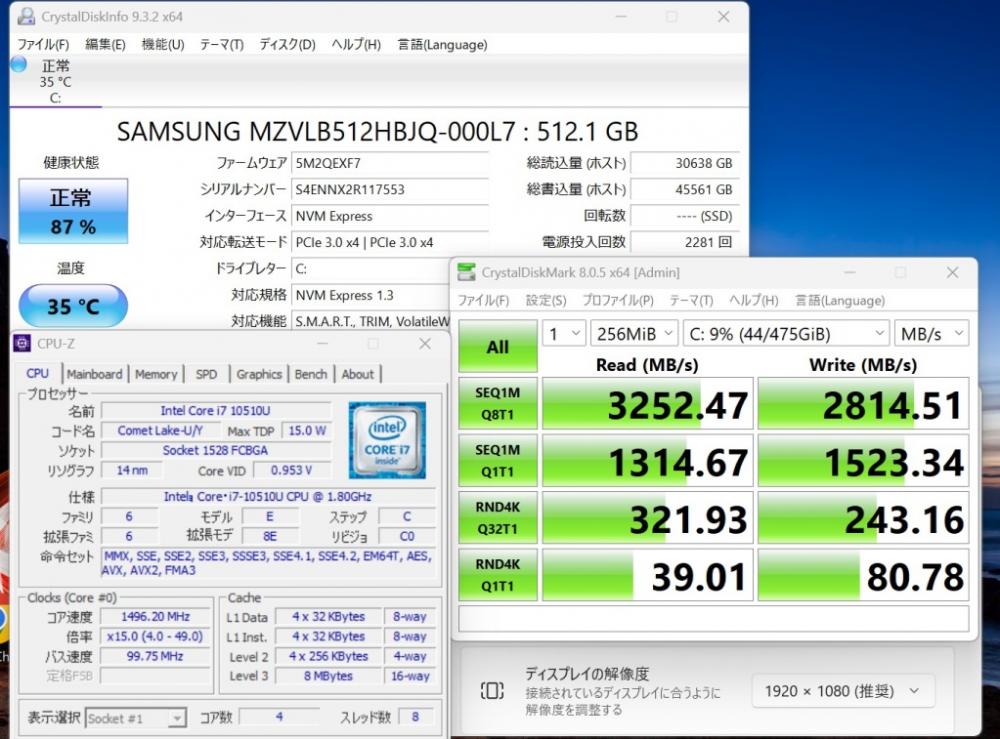Screen dimensions: 1000x739
Task: Click the transfer mode field PCIe 3.0 x4
Action: coord(390,242)
